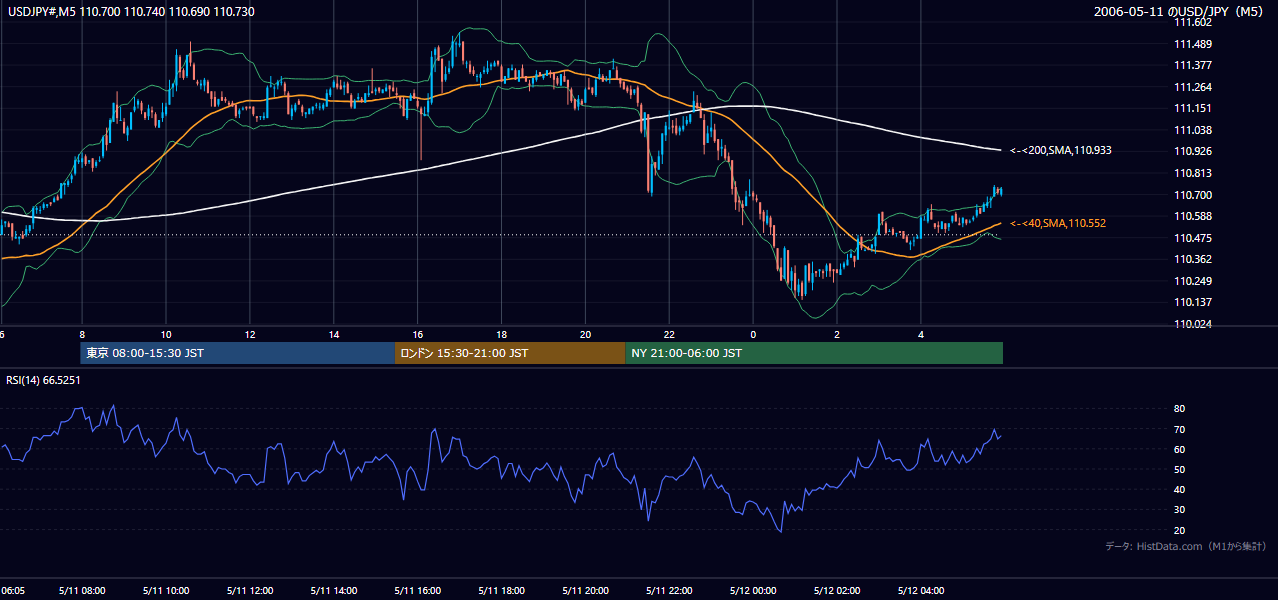The width and height of the screenshot is (1278, 600).
Task: Click the 2006-05-11 USD/JPY (M5) title
Action: [1178, 11]
